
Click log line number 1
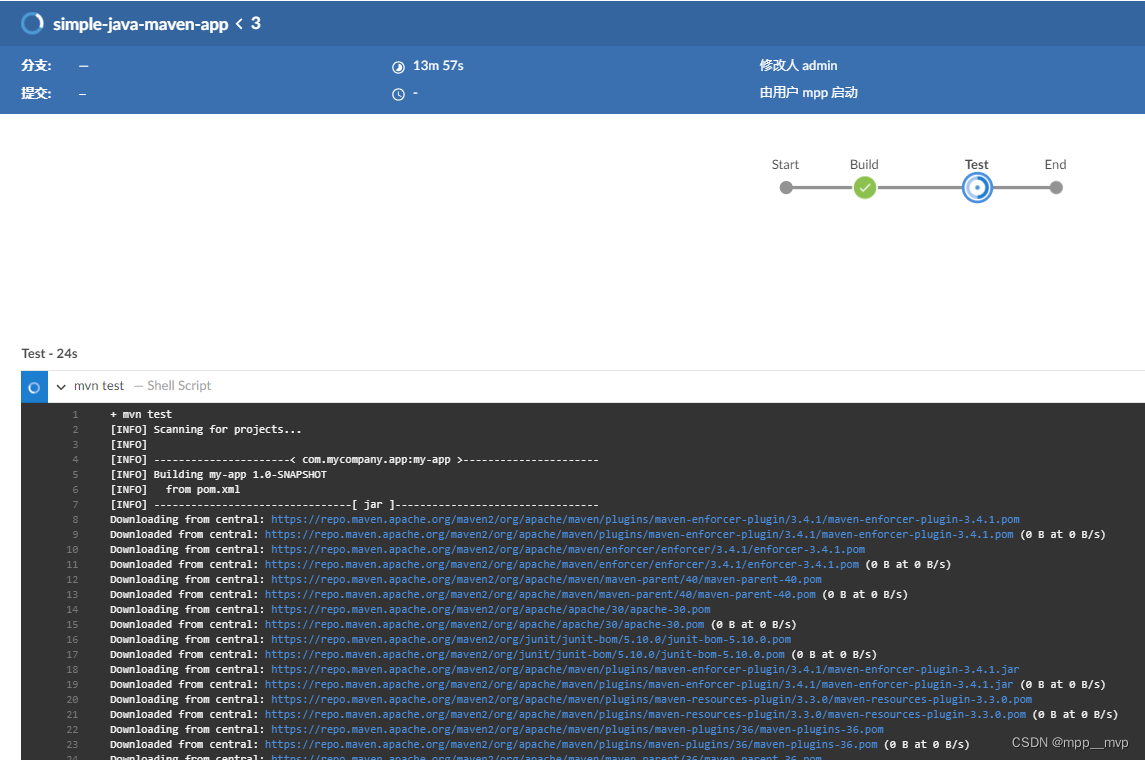coord(75,415)
